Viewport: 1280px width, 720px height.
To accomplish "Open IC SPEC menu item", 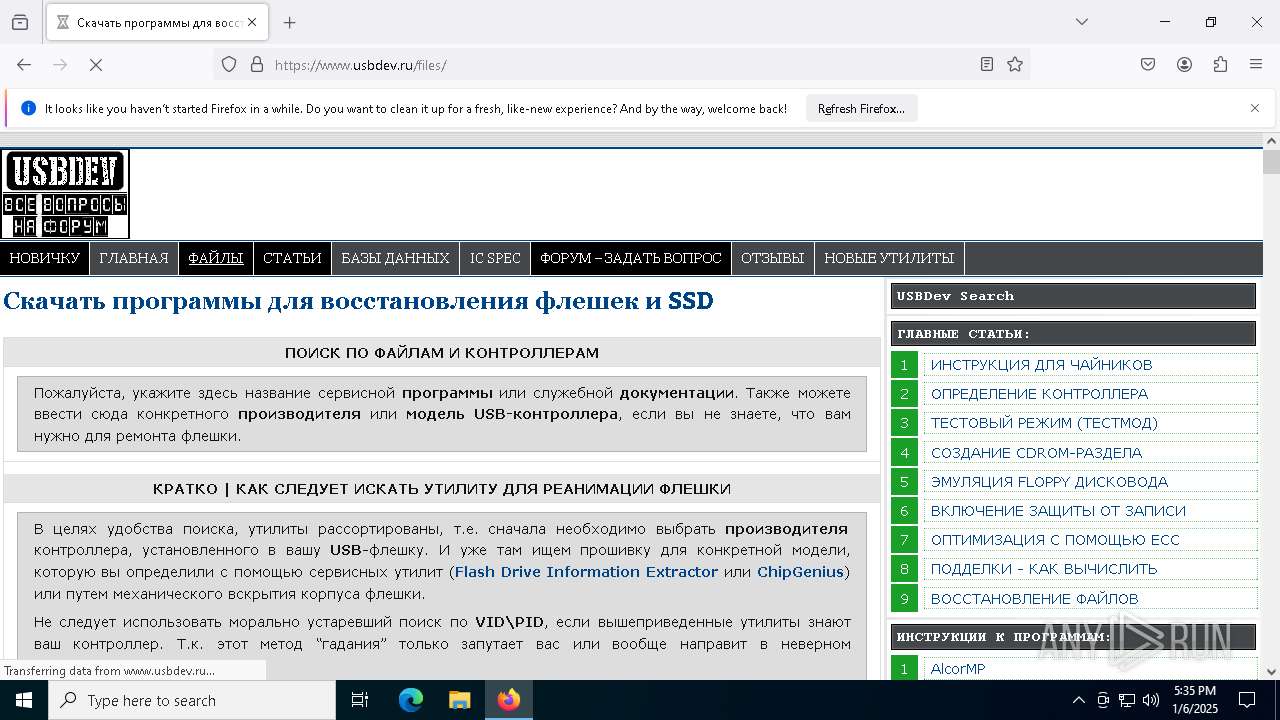I will point(495,258).
